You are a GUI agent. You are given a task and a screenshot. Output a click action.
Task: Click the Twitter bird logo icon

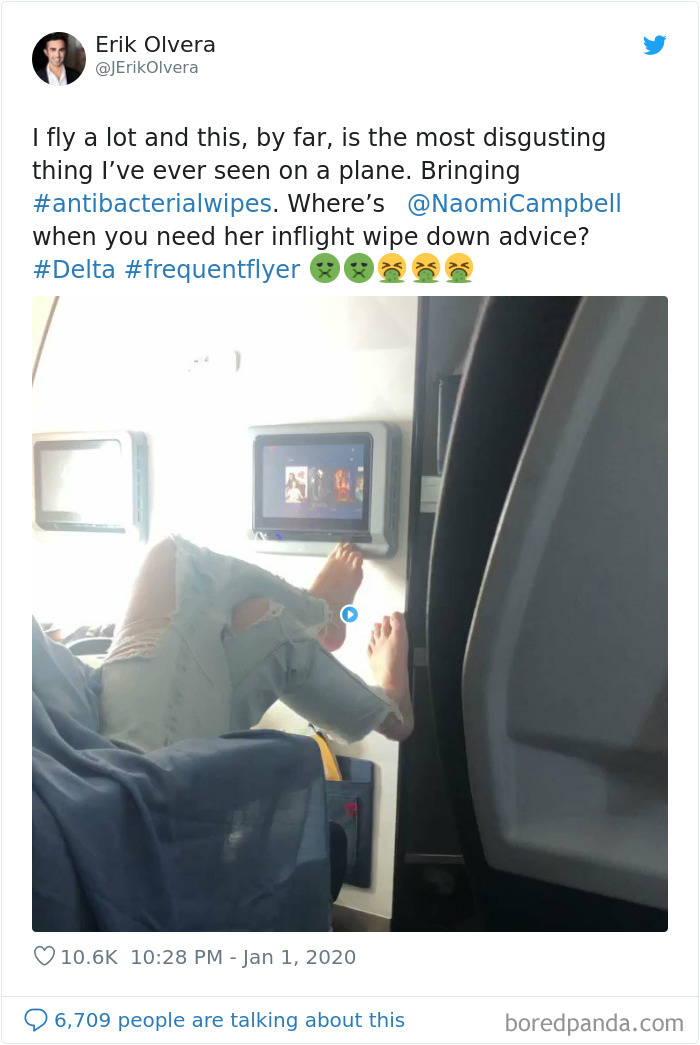(655, 45)
